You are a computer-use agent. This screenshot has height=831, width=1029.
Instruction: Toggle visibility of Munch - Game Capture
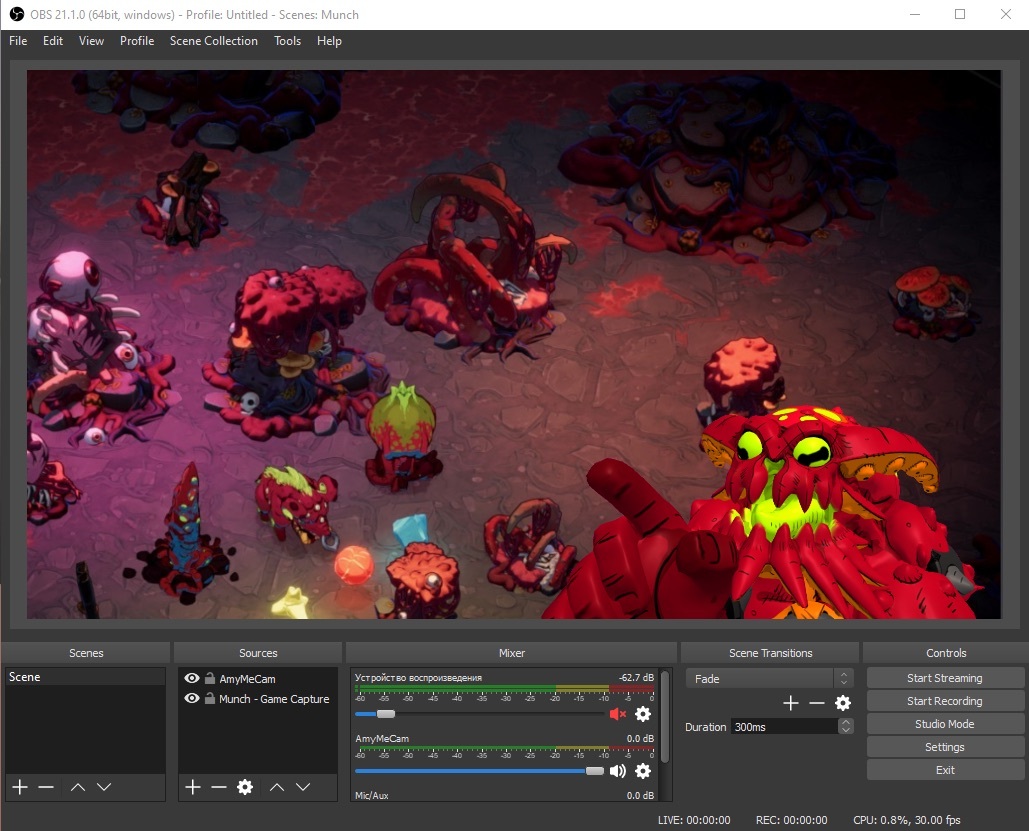point(192,699)
